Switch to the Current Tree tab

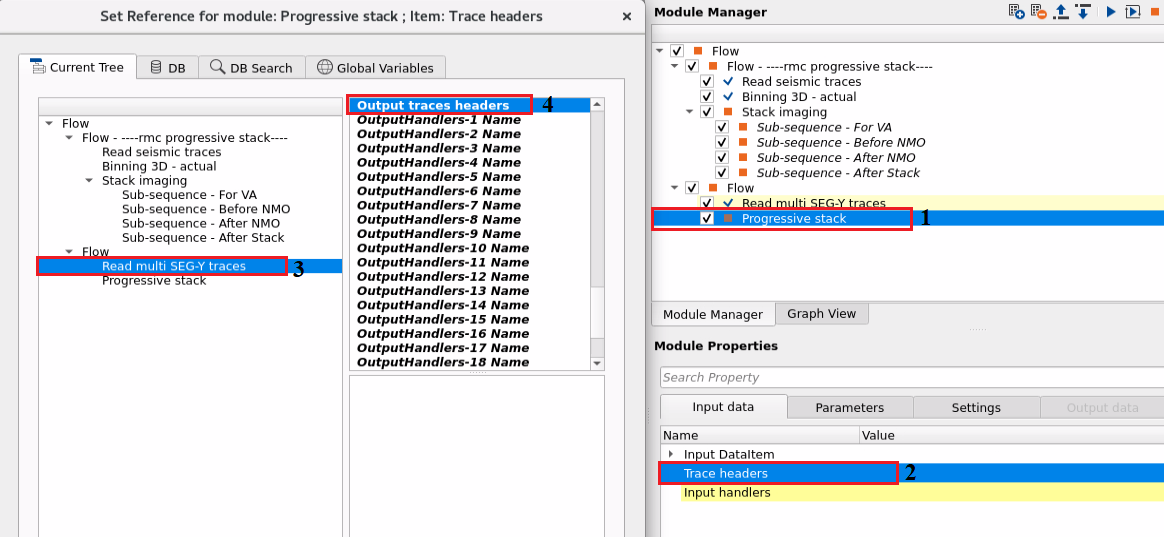pos(79,67)
